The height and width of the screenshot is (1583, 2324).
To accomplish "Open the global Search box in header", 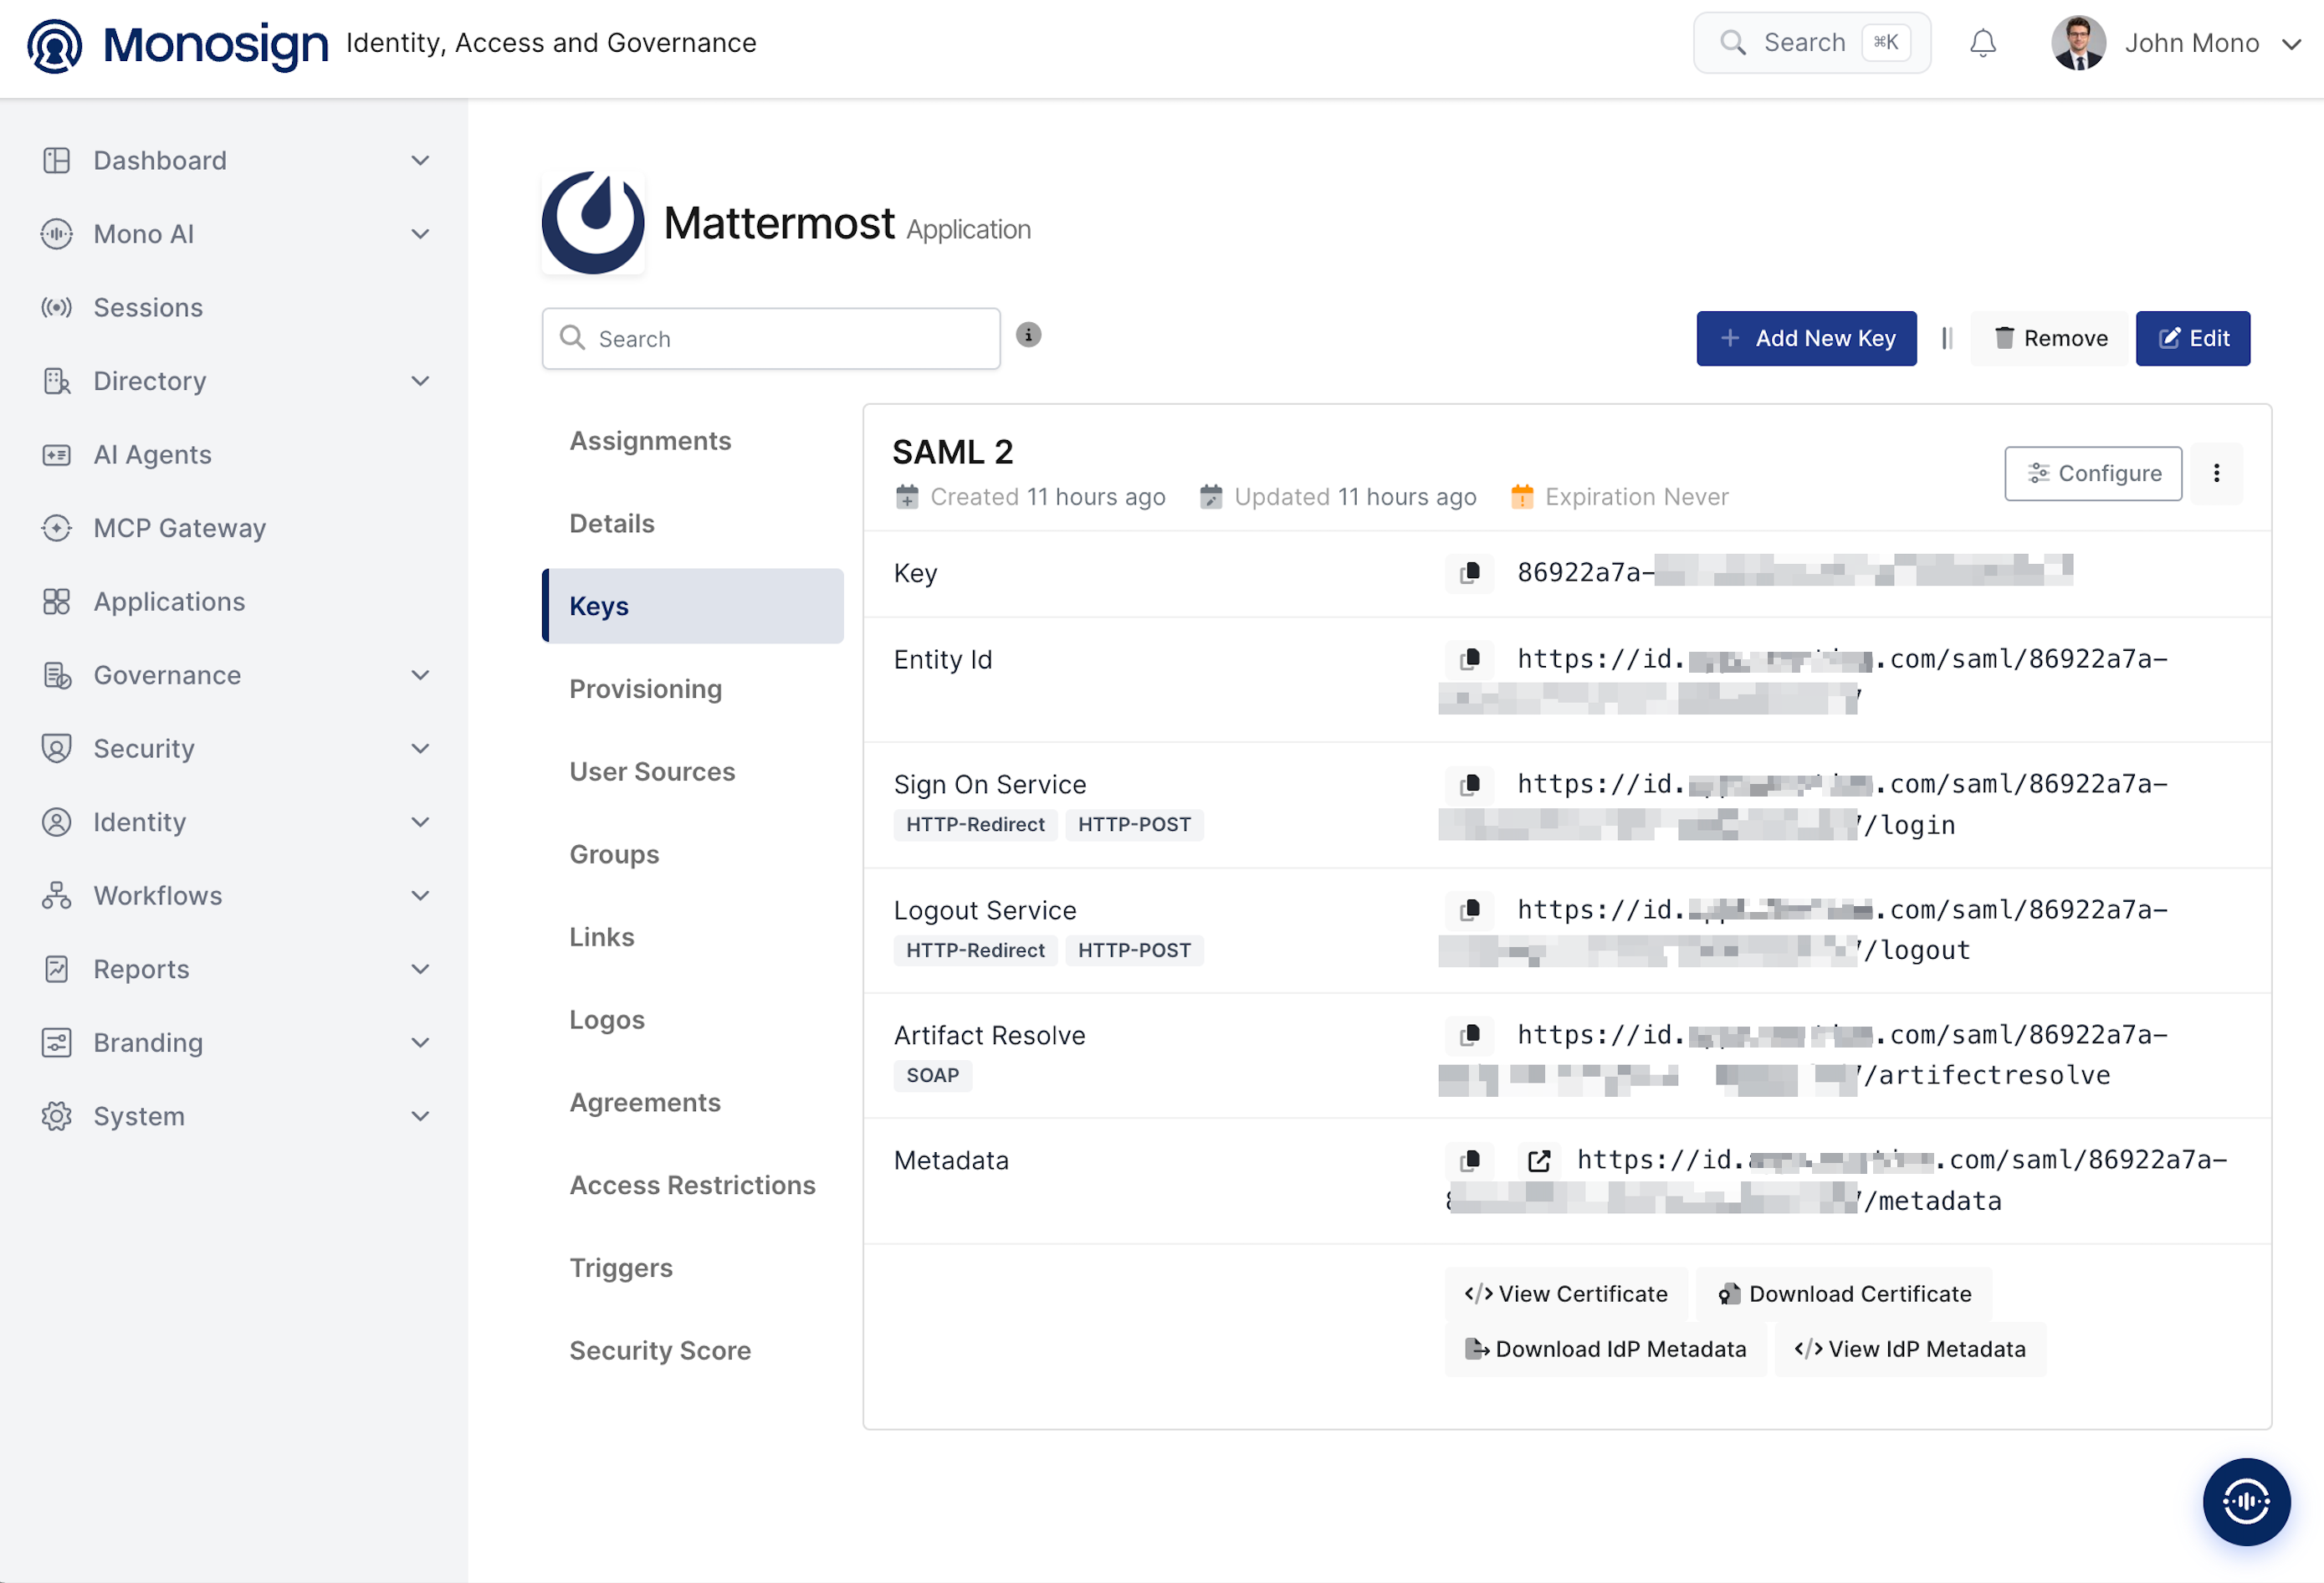I will 1812,43.
